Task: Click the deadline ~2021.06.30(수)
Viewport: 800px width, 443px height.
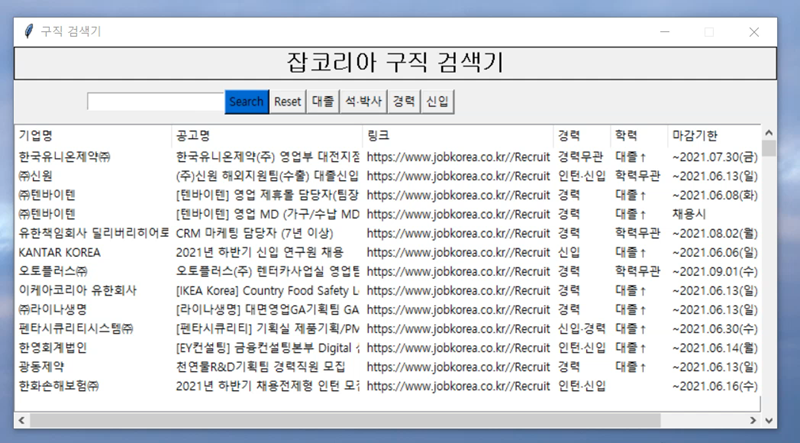Action: pos(715,329)
